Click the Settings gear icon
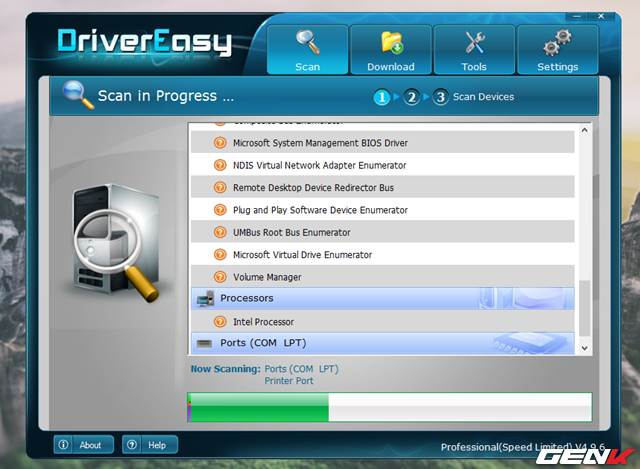This screenshot has width=640, height=469. pos(557,42)
